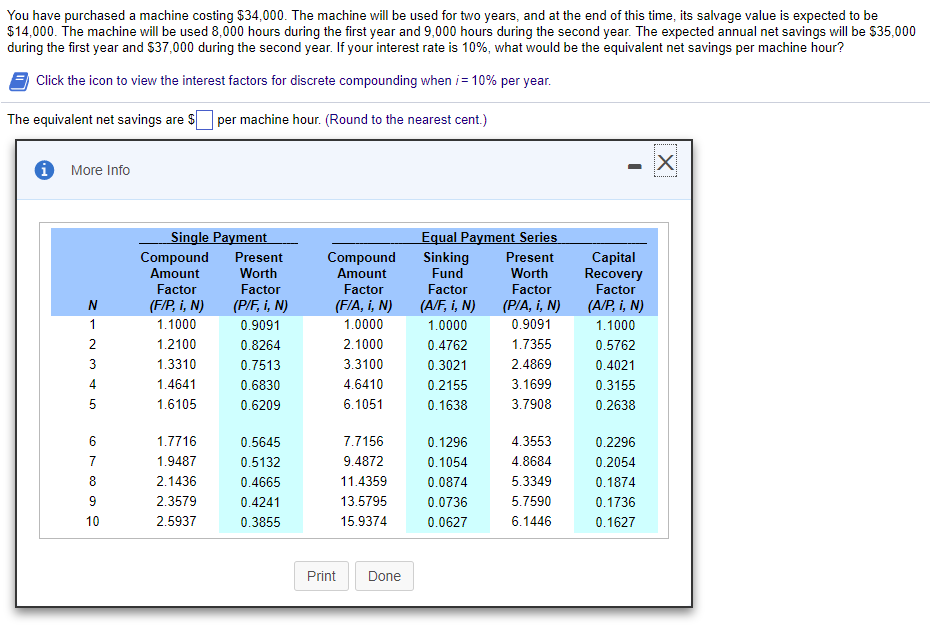Click the Print button
The image size is (930, 630).
(321, 576)
